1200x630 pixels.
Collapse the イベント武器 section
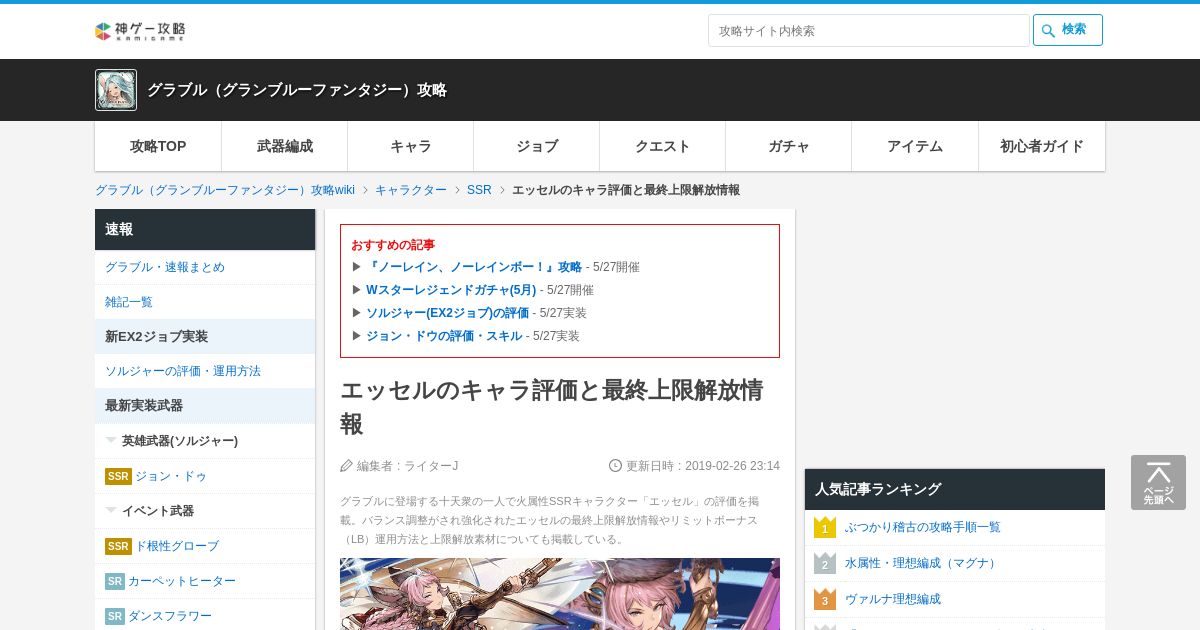[x=205, y=511]
